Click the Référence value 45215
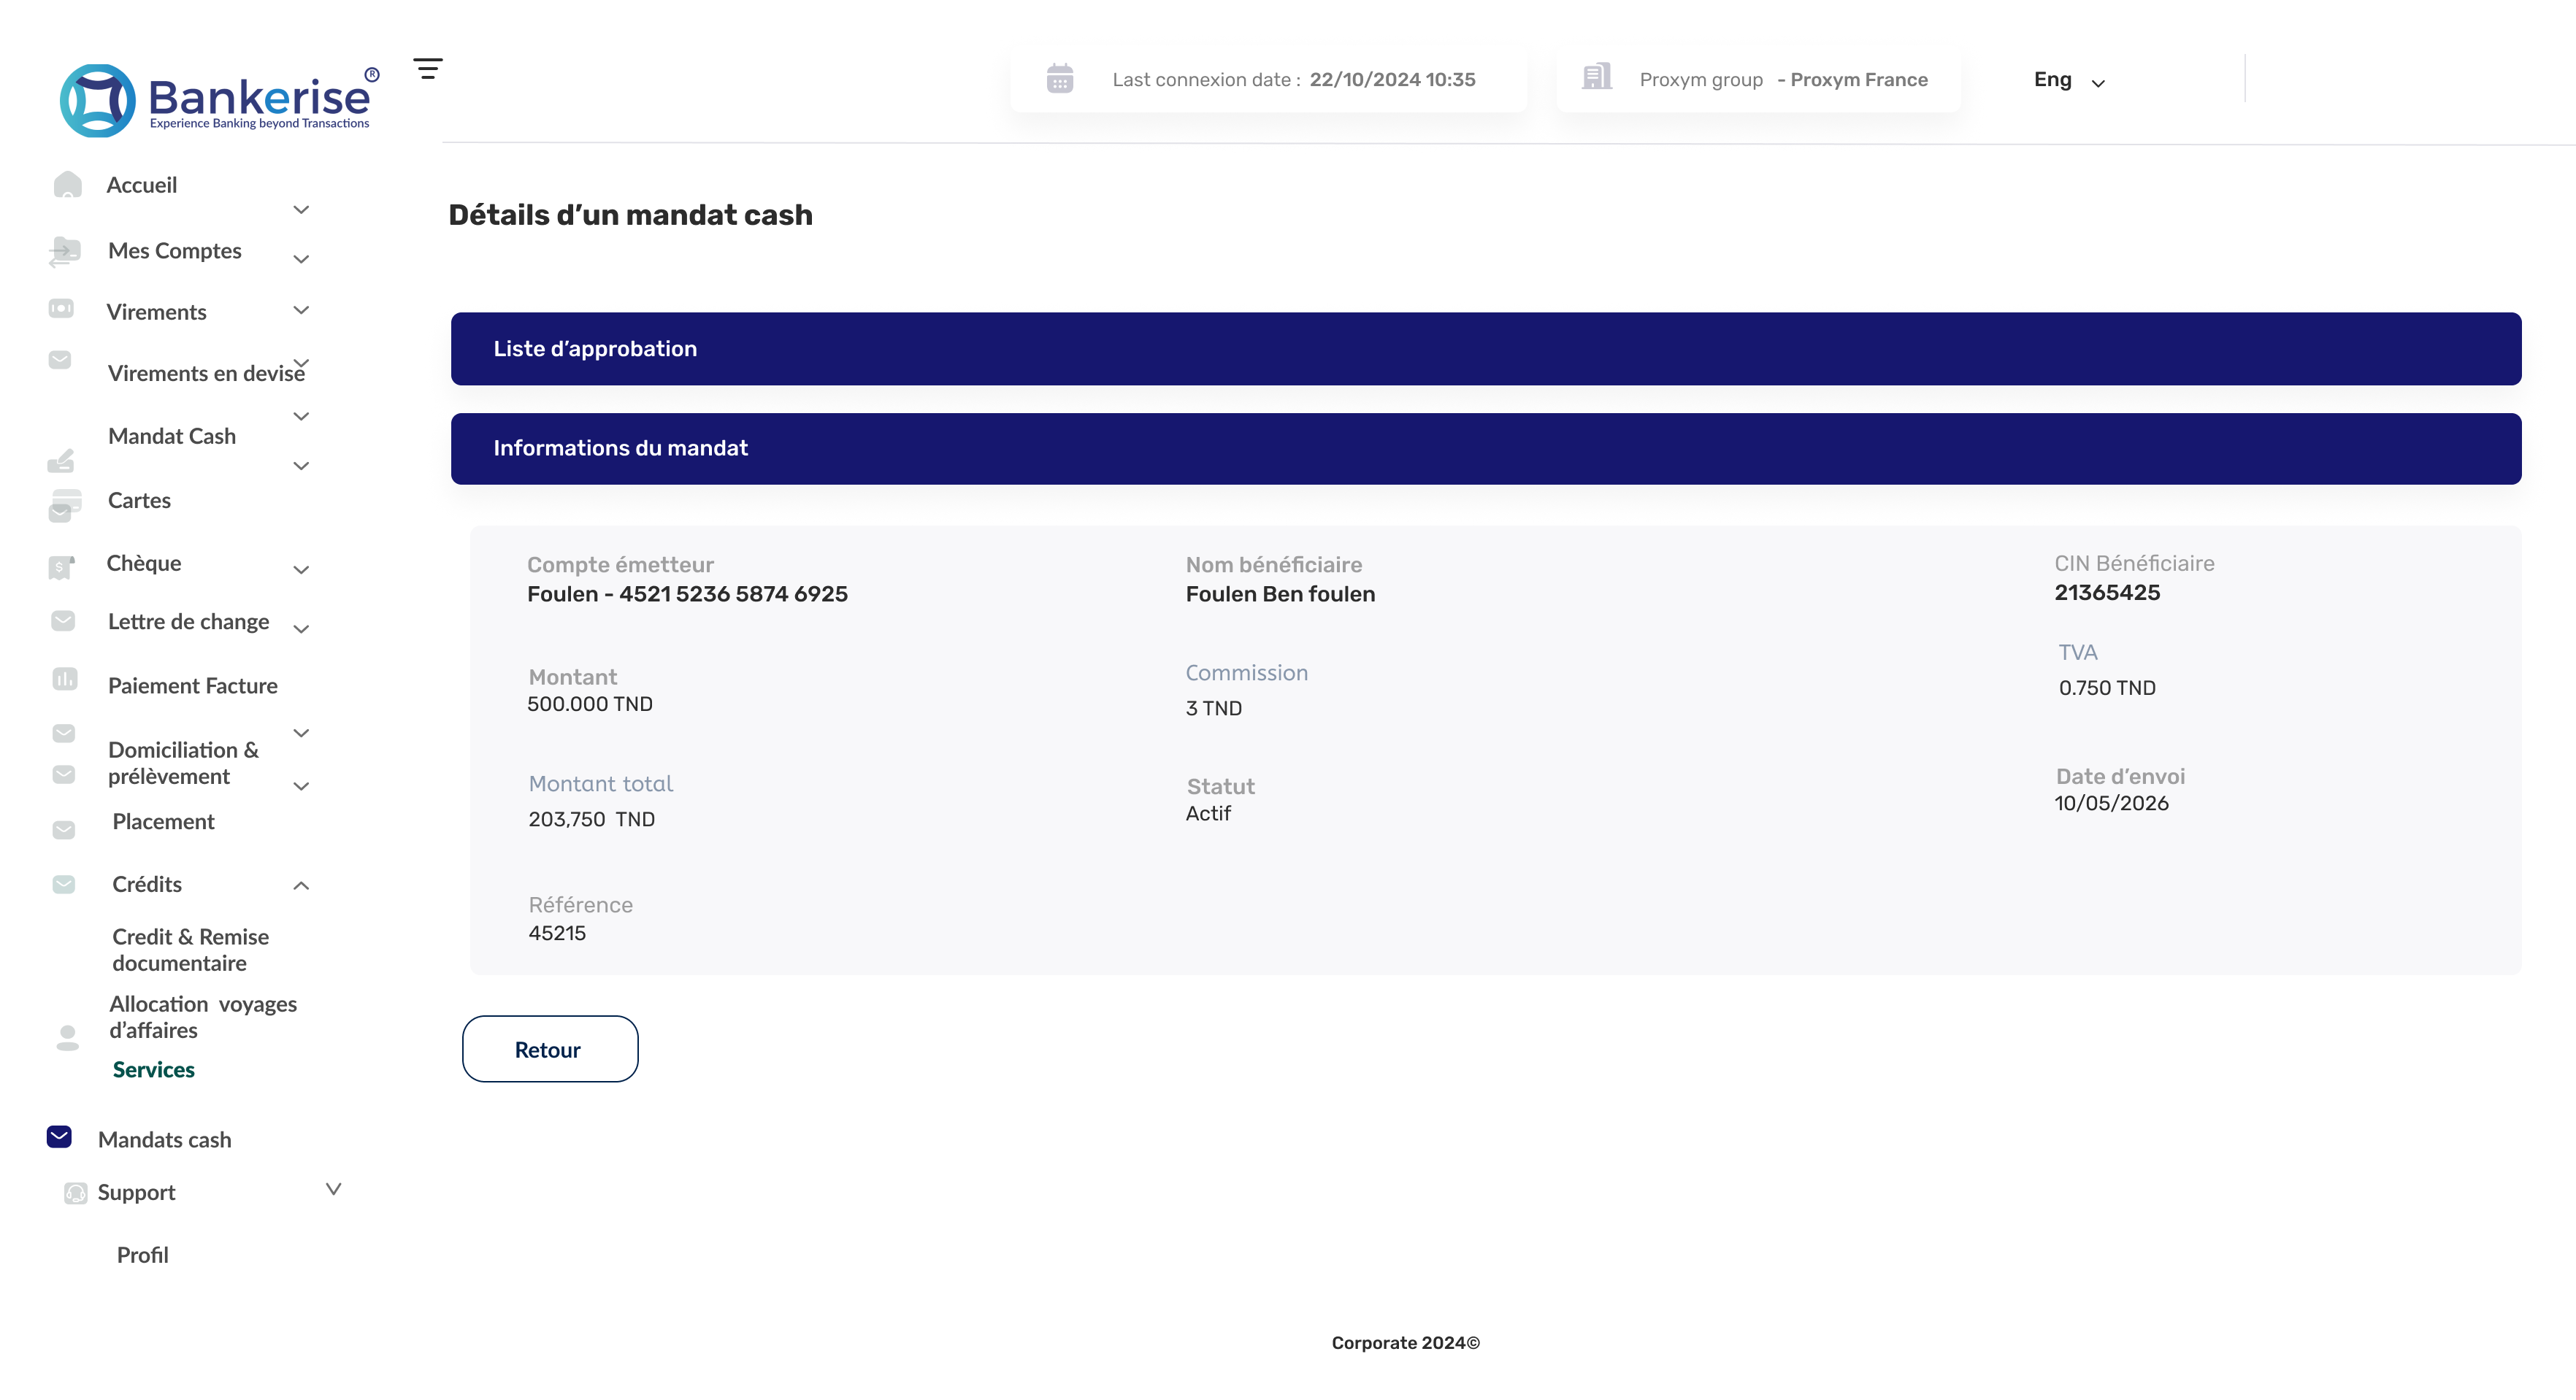The image size is (2576, 1400). [x=557, y=933]
